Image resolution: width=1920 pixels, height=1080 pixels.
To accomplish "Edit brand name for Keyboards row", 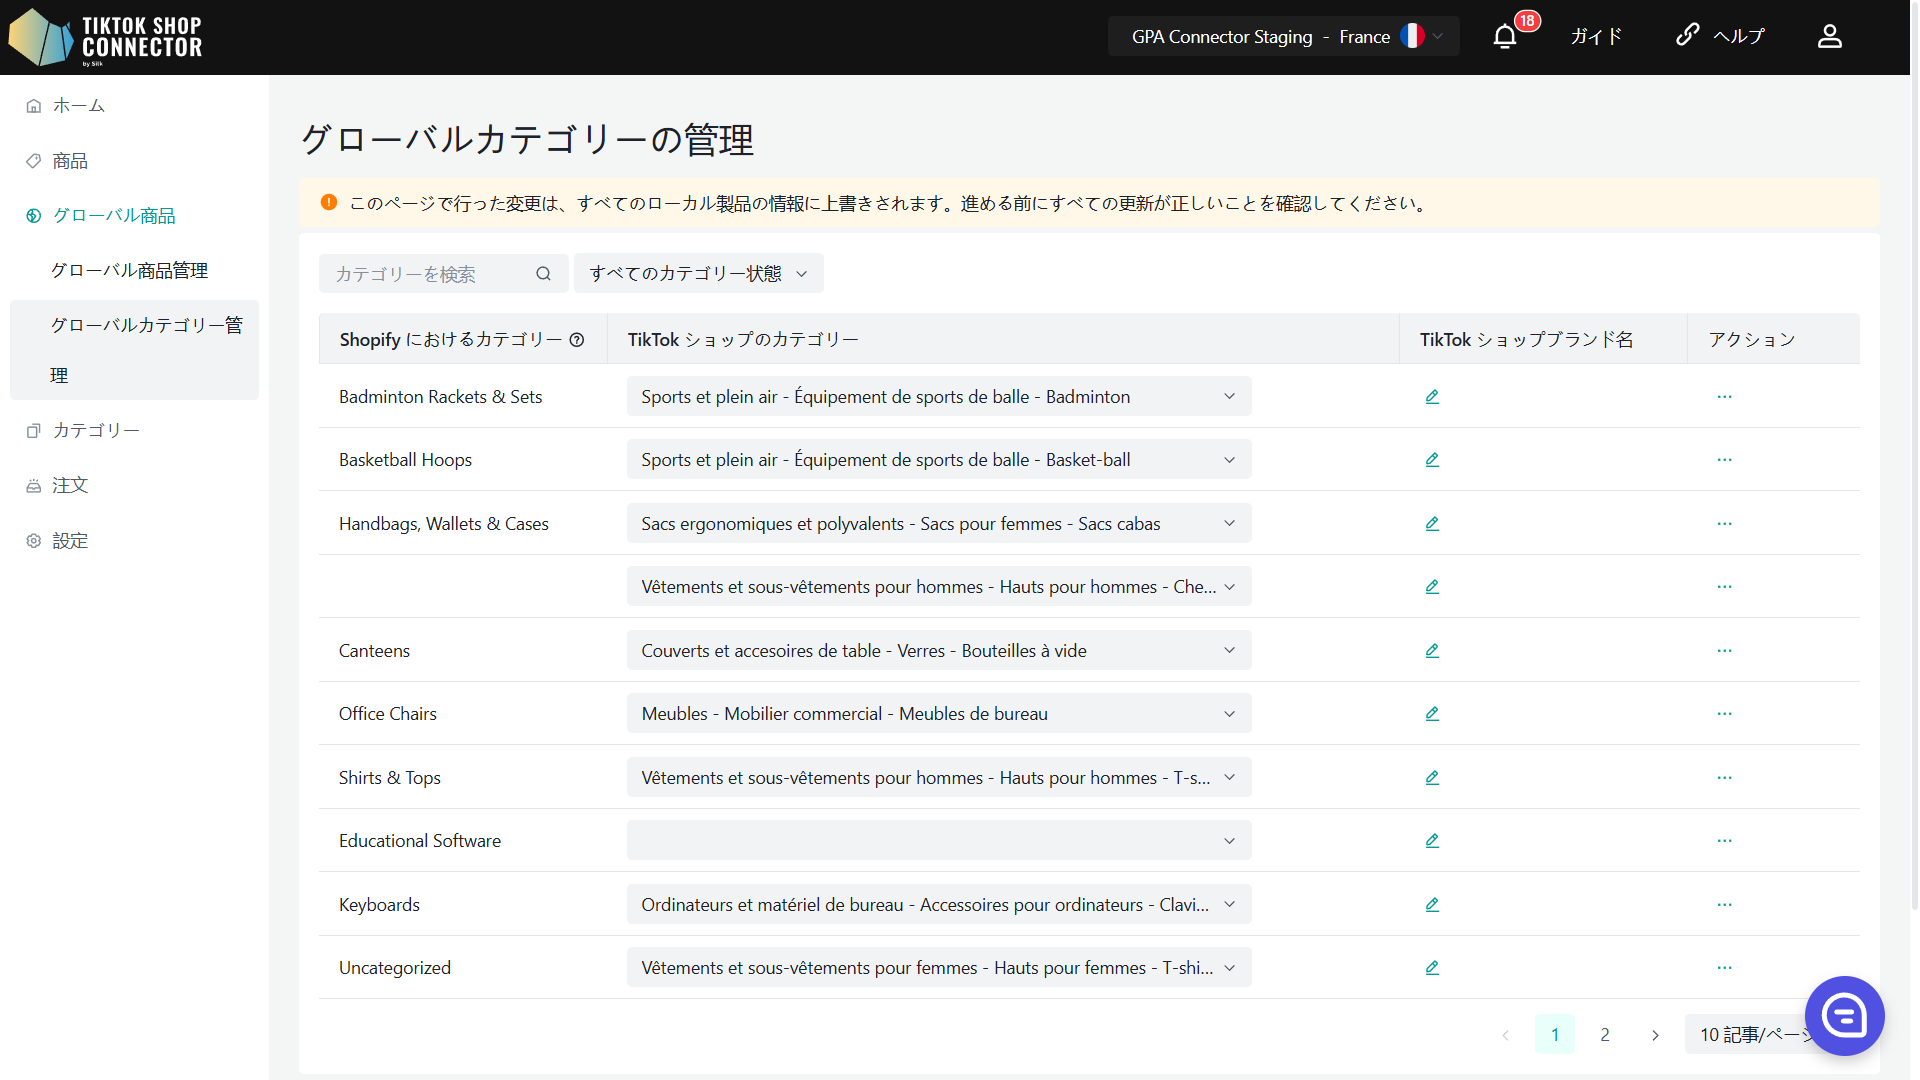I will click(x=1432, y=905).
